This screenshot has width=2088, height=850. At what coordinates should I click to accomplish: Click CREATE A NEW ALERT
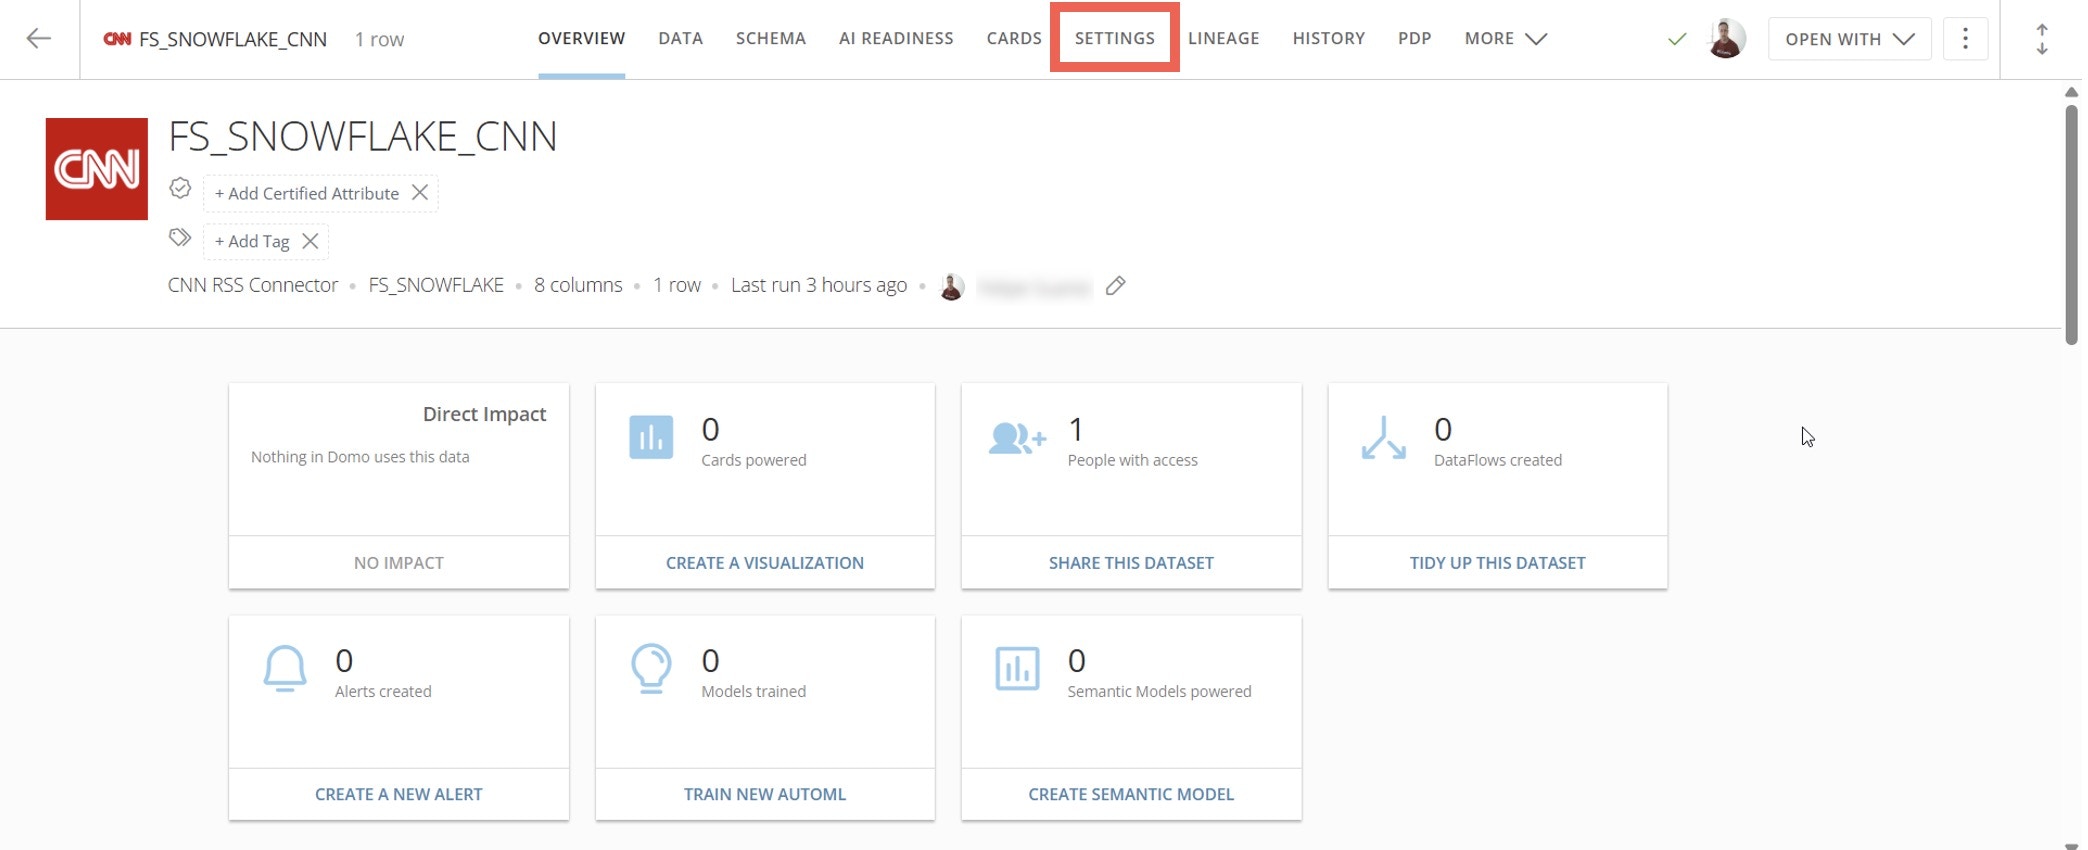[x=399, y=794]
